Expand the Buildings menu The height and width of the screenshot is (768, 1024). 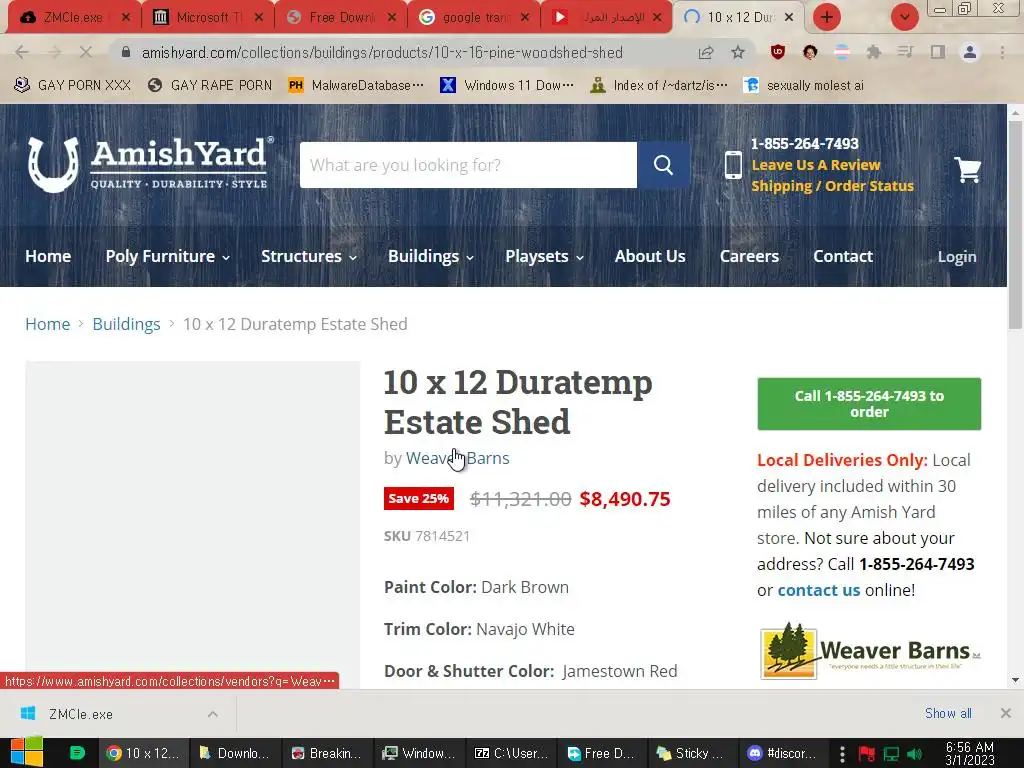click(431, 256)
